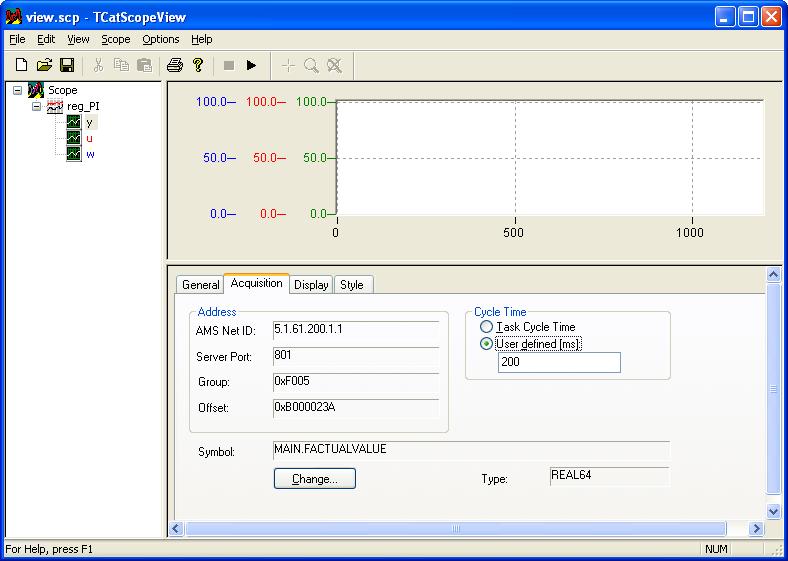Click the Server Port field 801
Screen dimensions: 788x561
(x=356, y=356)
